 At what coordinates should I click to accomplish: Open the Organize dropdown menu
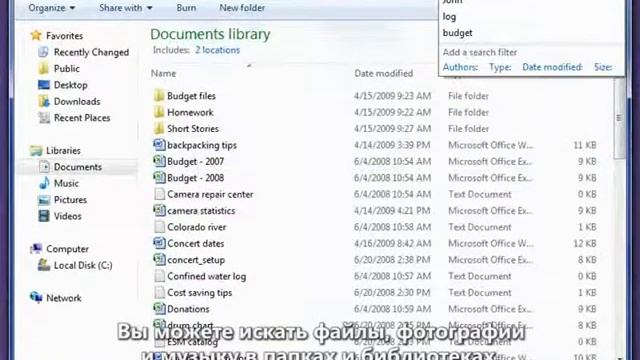[x=51, y=8]
